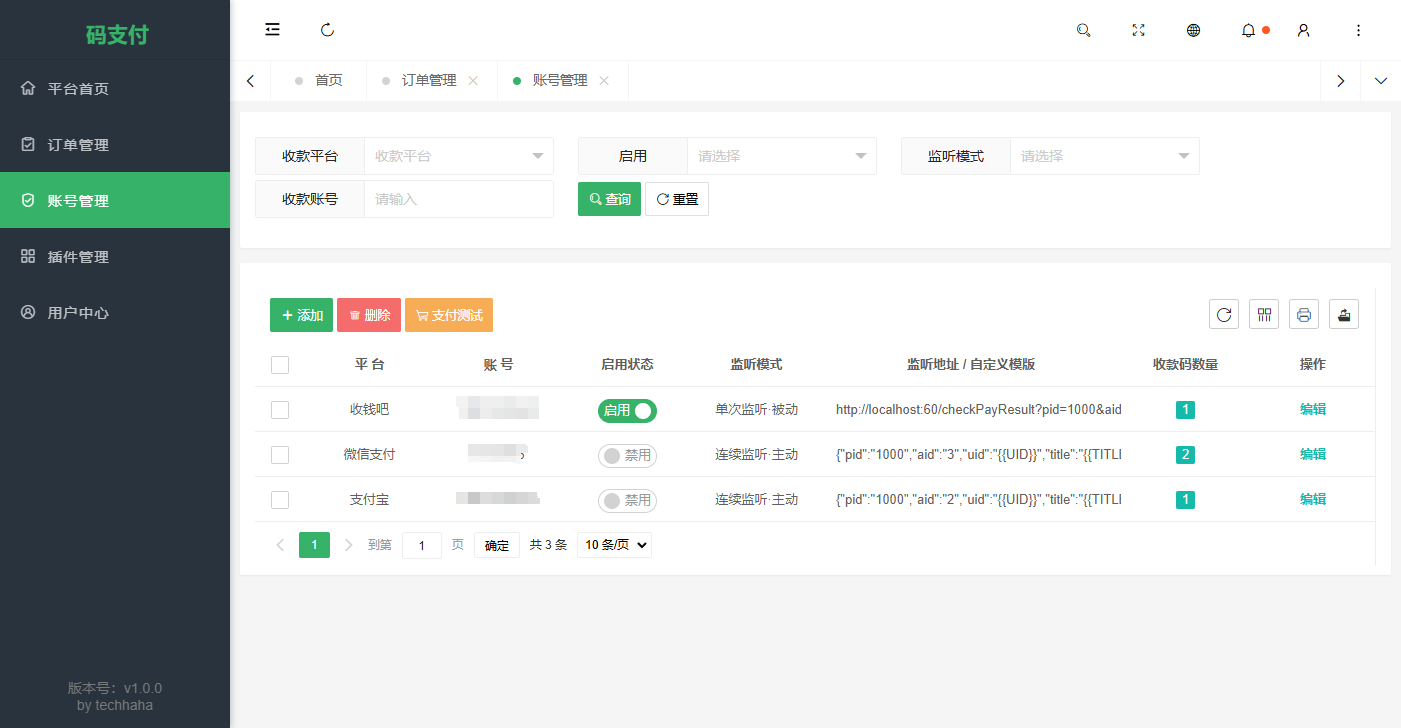Click 编辑 on the 支付宝 row
1401x728 pixels.
[1312, 498]
